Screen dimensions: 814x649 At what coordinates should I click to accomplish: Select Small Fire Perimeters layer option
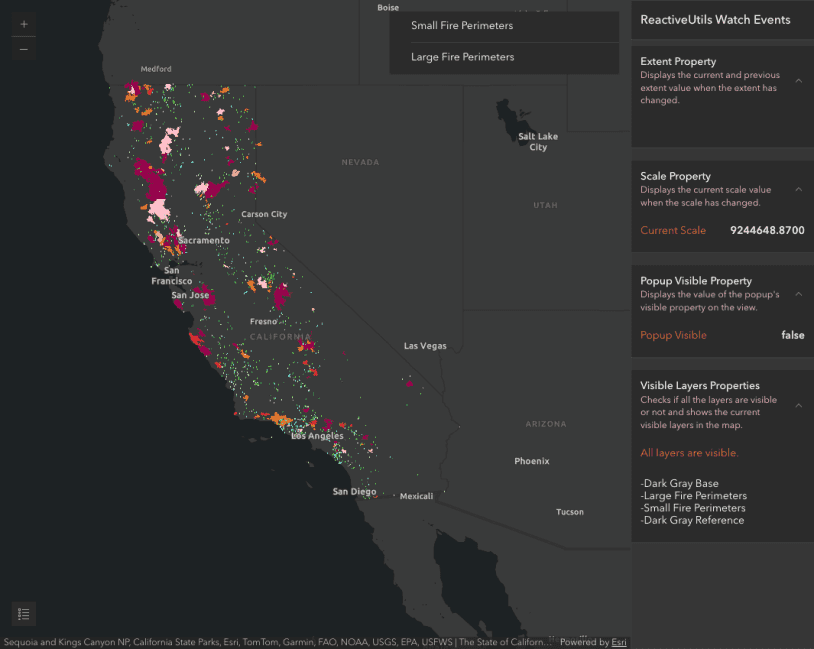pos(504,26)
